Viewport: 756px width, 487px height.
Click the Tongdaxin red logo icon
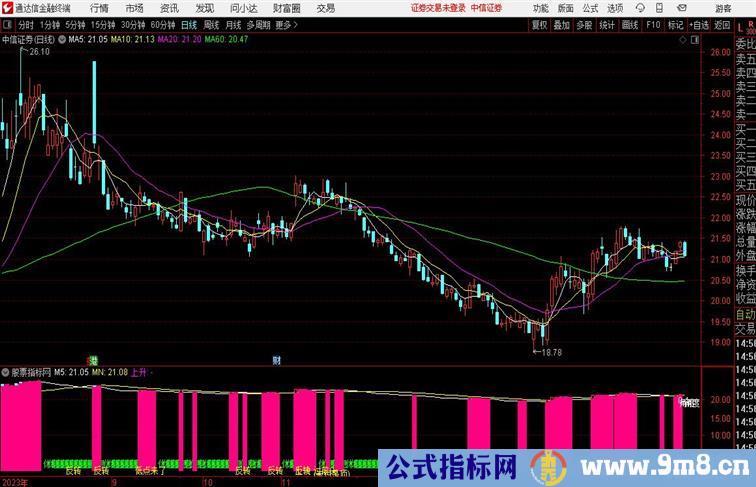click(7, 8)
